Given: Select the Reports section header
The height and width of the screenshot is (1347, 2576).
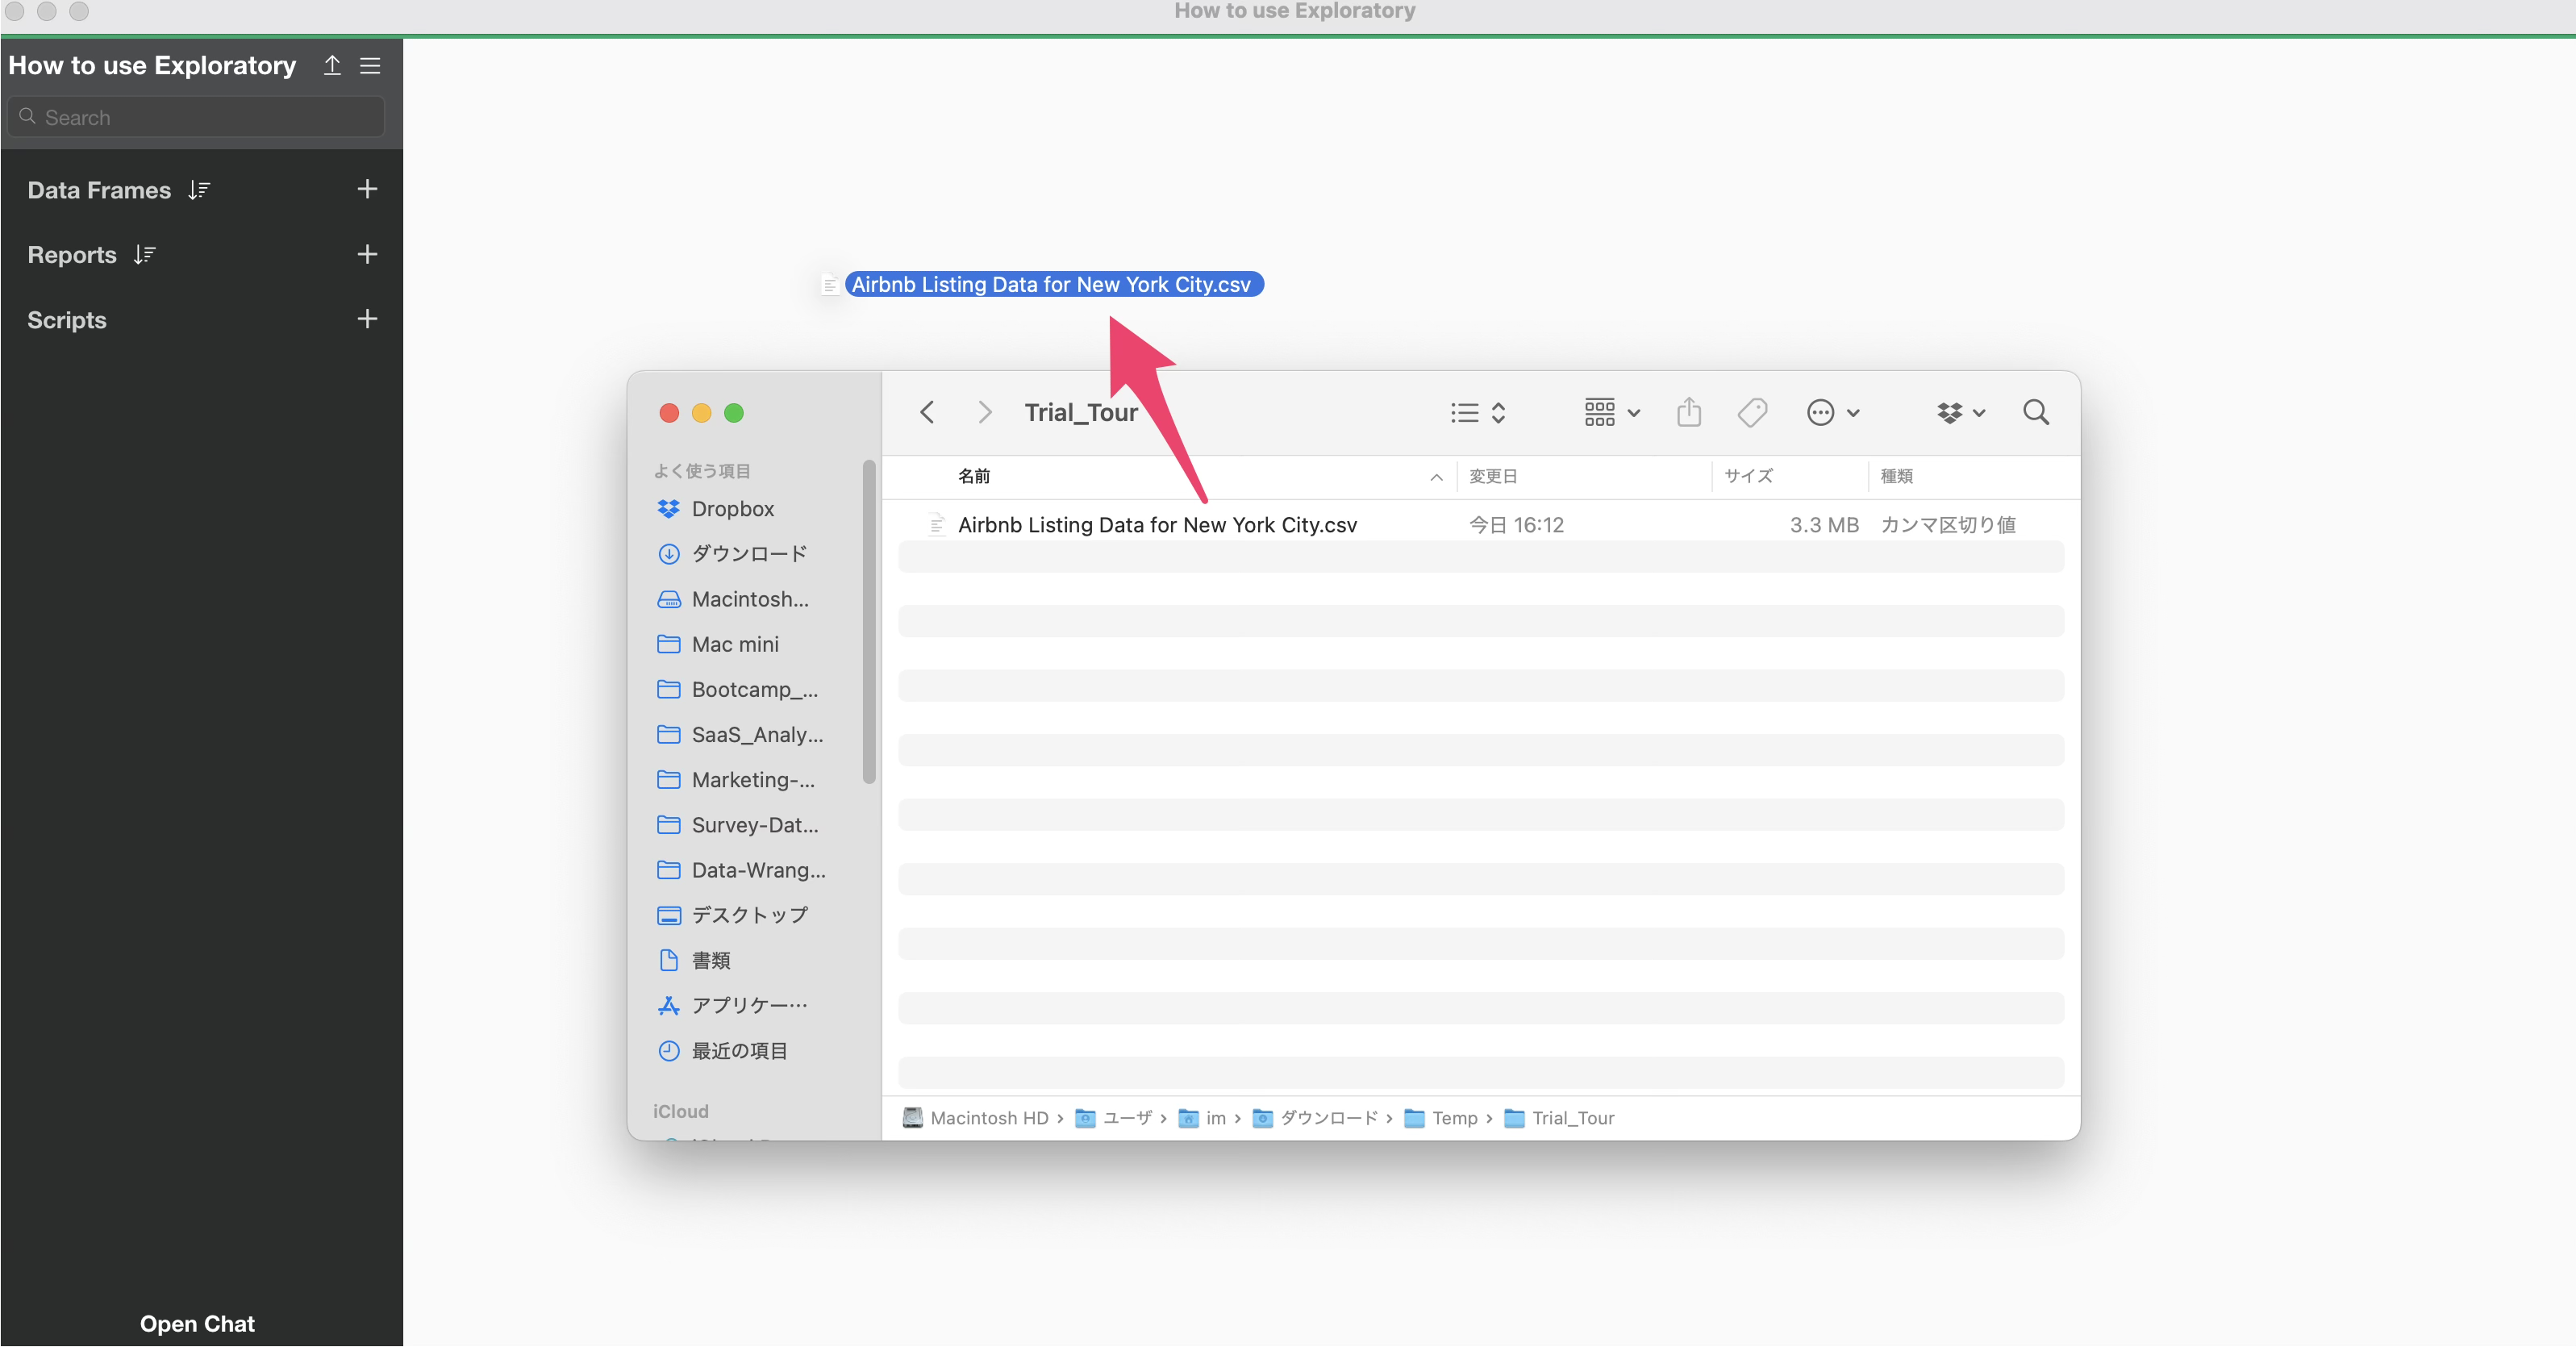Looking at the screenshot, I should [72, 255].
